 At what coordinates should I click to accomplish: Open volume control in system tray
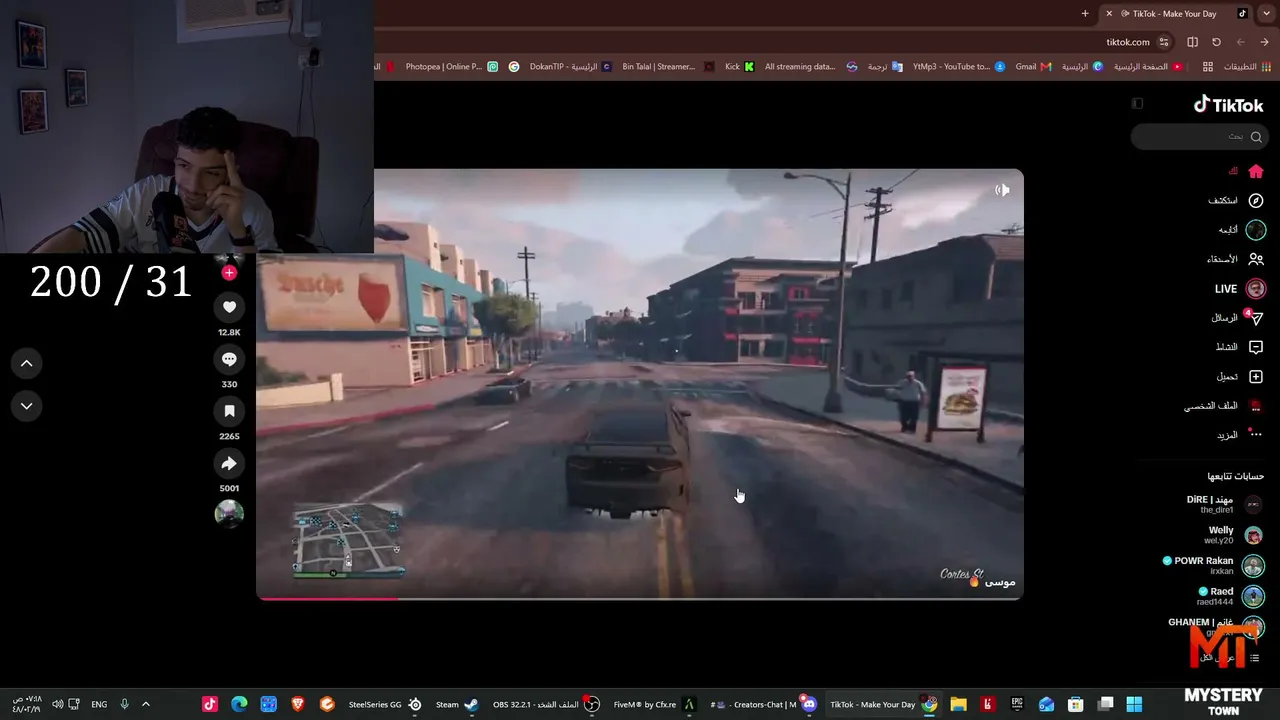point(58,704)
